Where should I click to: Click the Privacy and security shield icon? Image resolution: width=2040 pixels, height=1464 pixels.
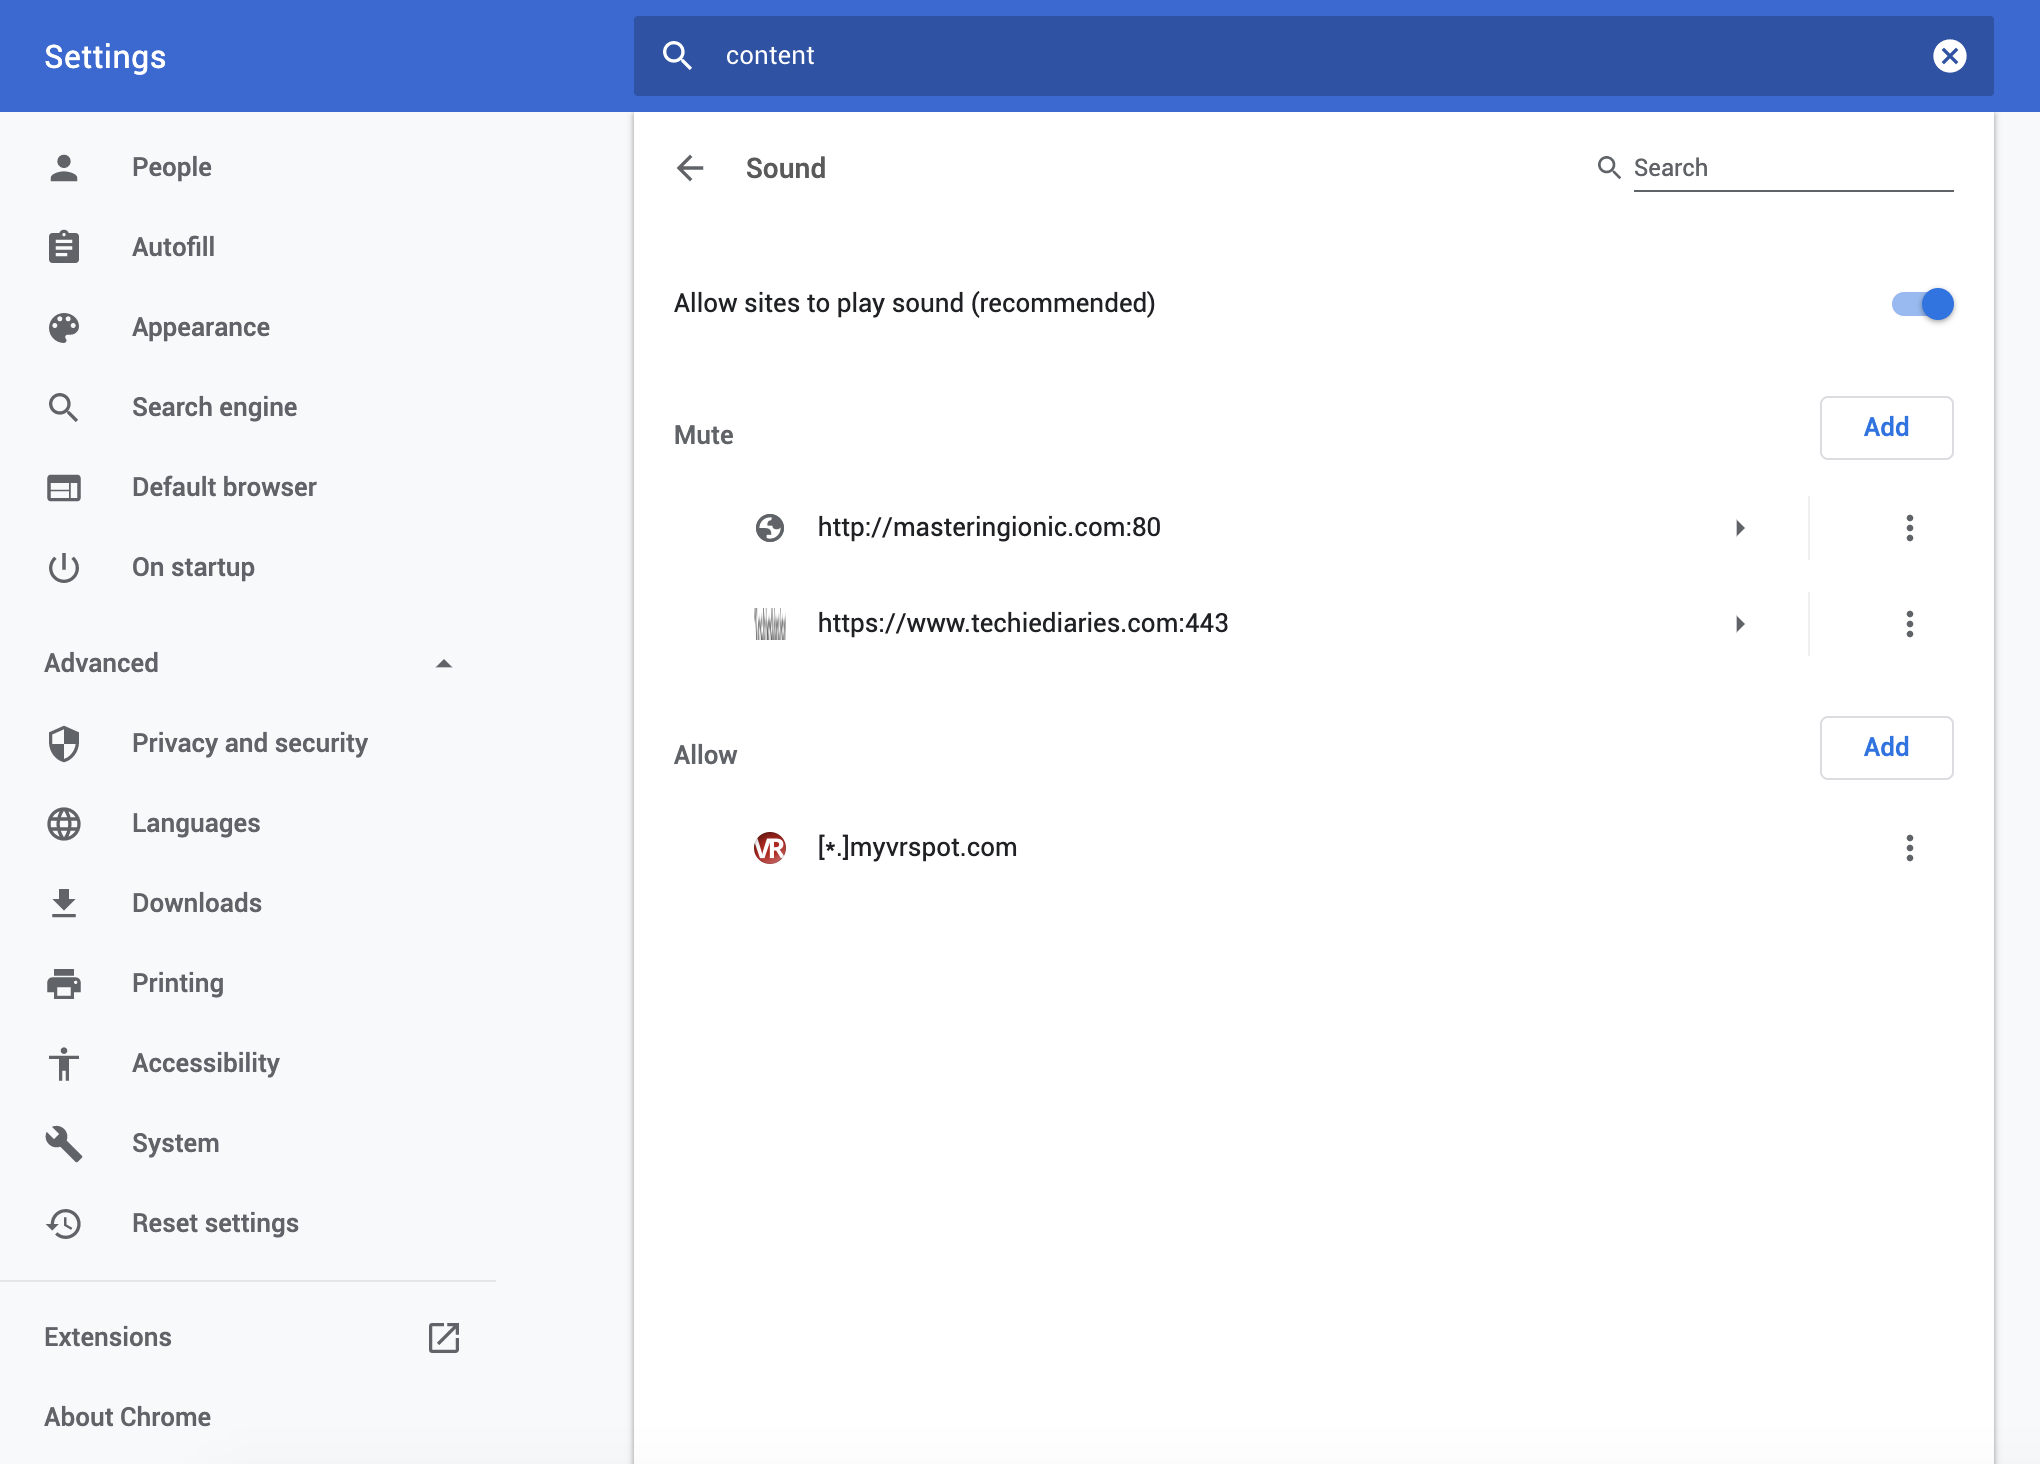pyautogui.click(x=64, y=743)
